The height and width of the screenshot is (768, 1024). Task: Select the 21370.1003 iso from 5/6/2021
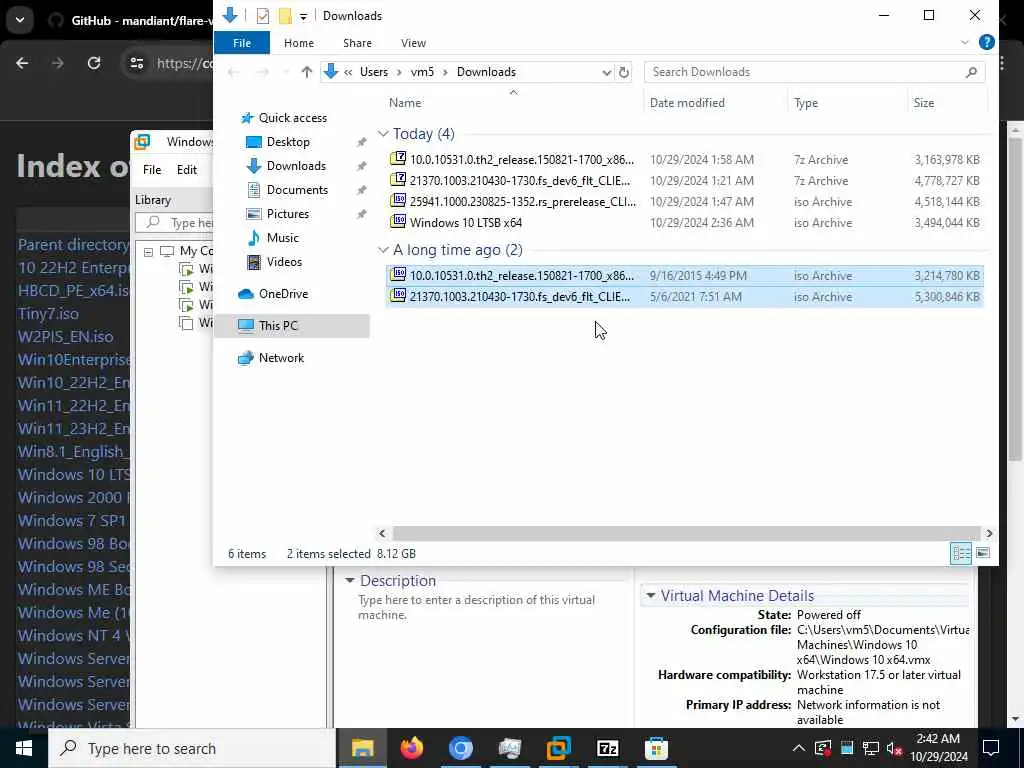[x=684, y=296]
